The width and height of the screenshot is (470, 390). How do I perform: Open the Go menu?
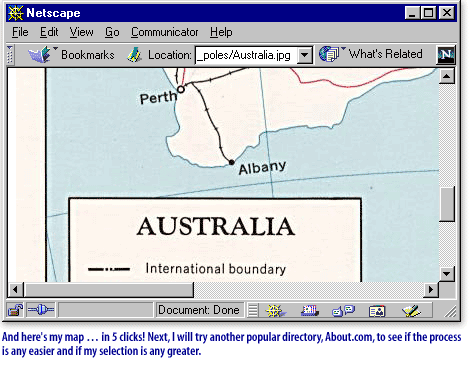click(x=112, y=32)
